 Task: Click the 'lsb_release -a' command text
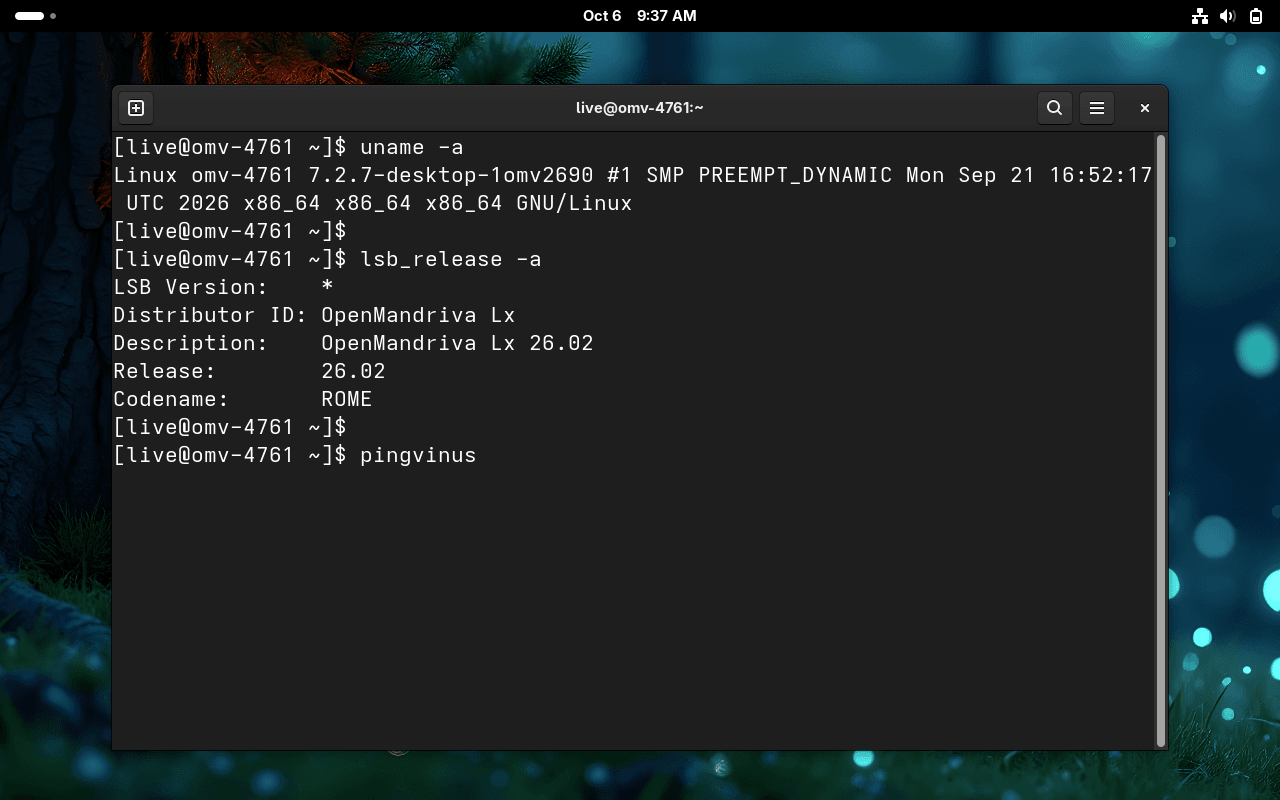451,259
